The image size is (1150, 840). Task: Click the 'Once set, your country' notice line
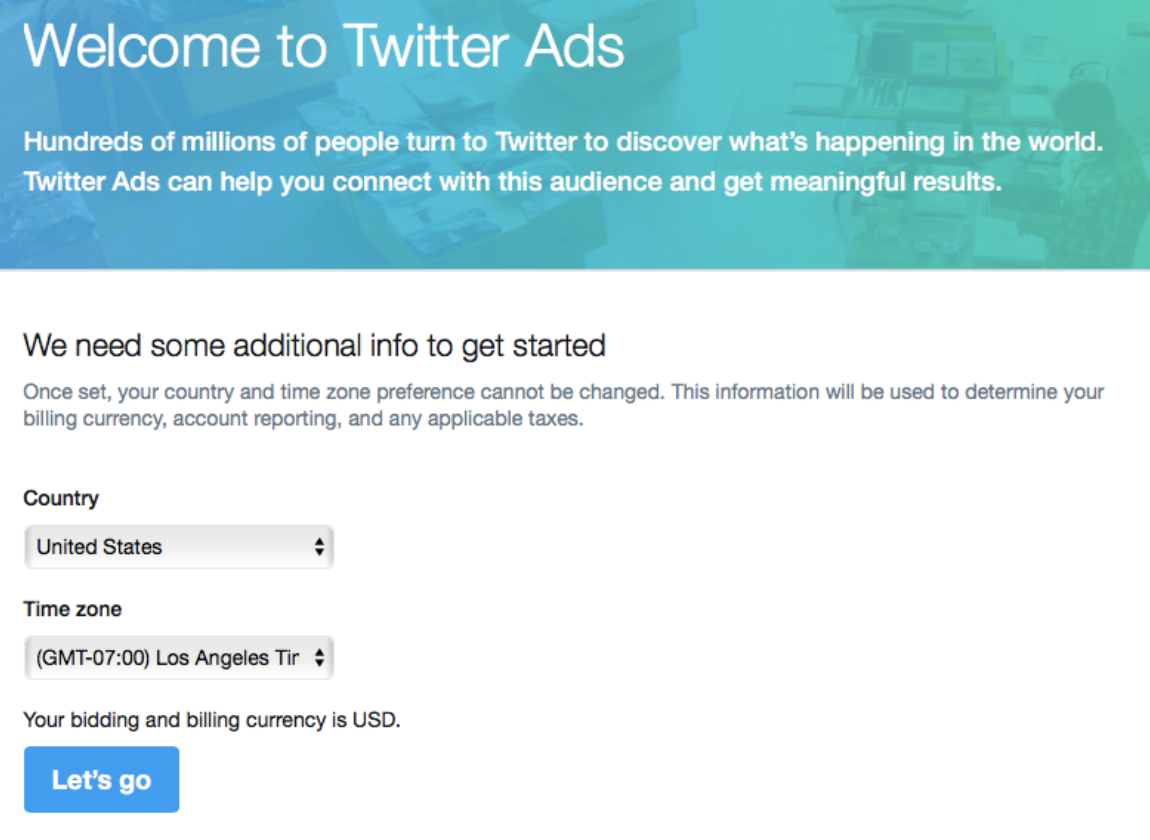[x=563, y=392]
